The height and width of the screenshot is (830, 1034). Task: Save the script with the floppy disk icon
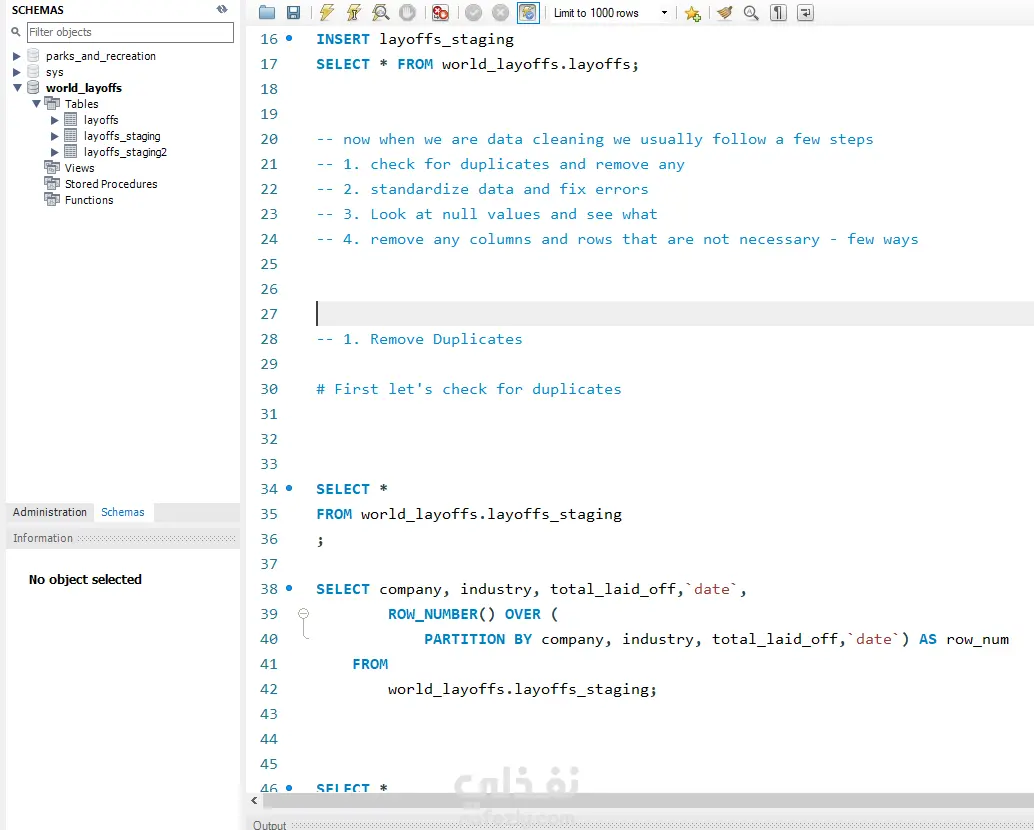293,13
